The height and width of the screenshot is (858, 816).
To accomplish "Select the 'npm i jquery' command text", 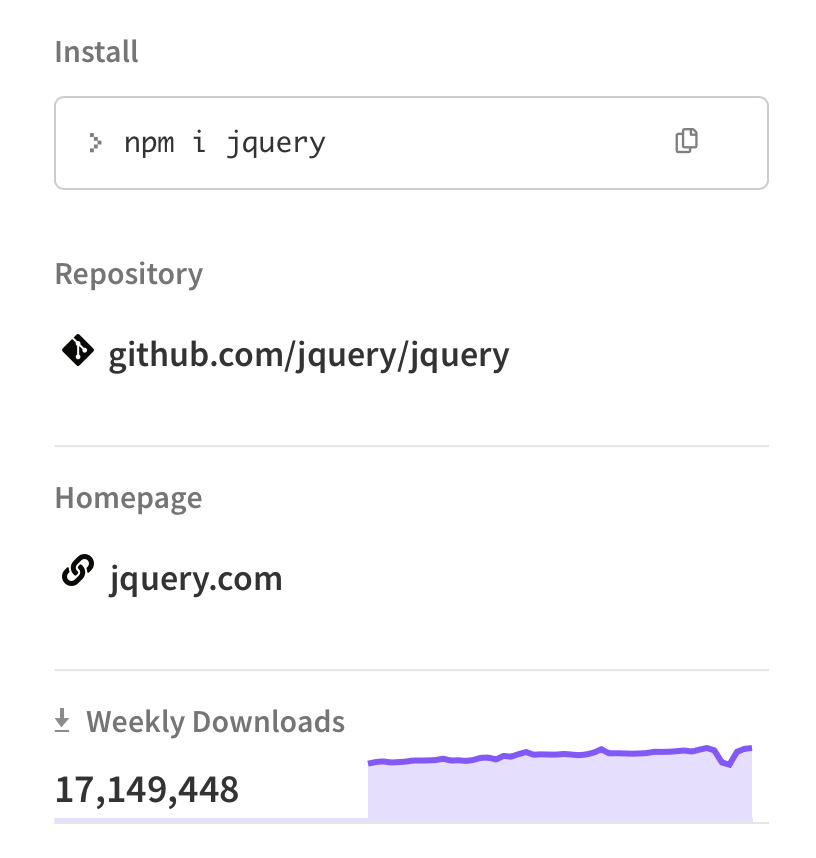I will [225, 143].
